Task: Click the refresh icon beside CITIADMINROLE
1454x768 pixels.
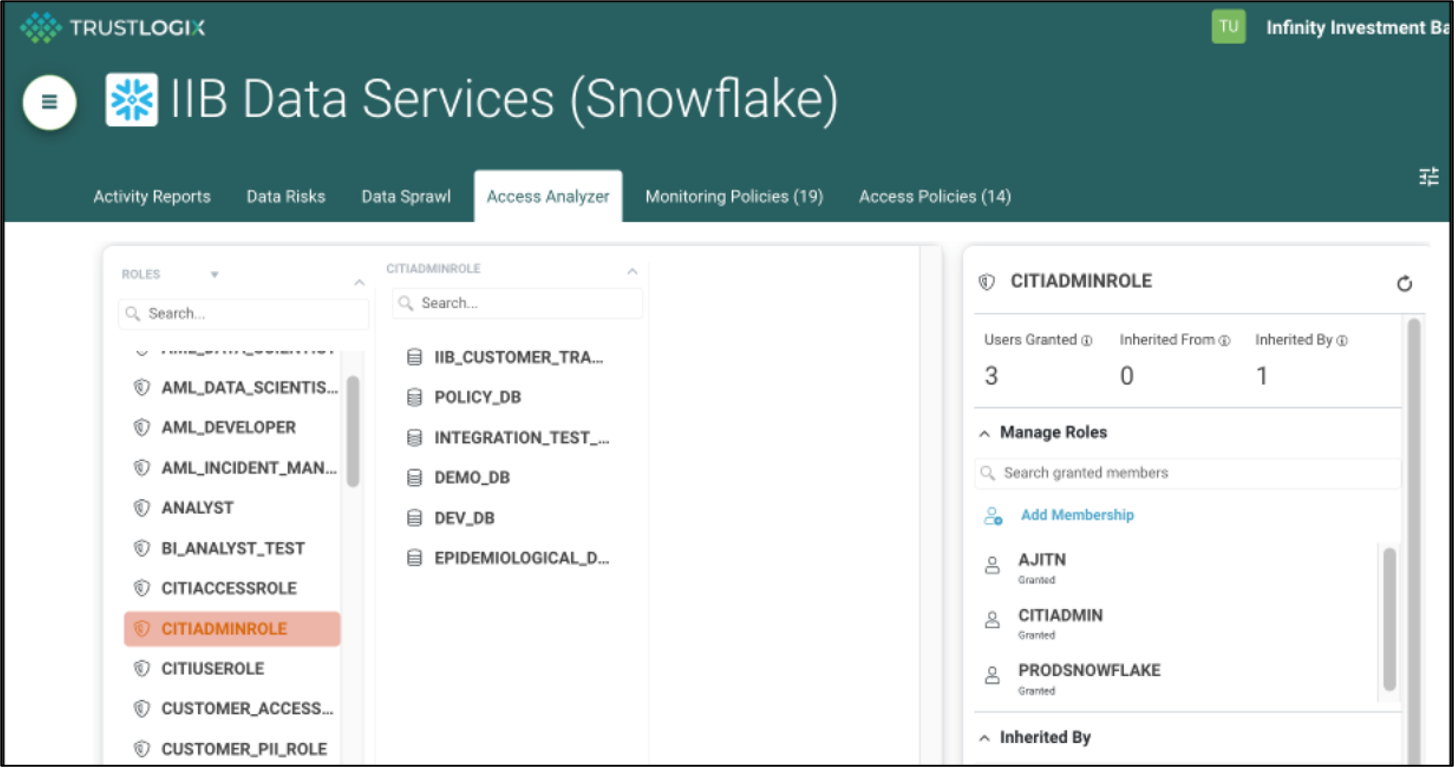Action: 1404,284
